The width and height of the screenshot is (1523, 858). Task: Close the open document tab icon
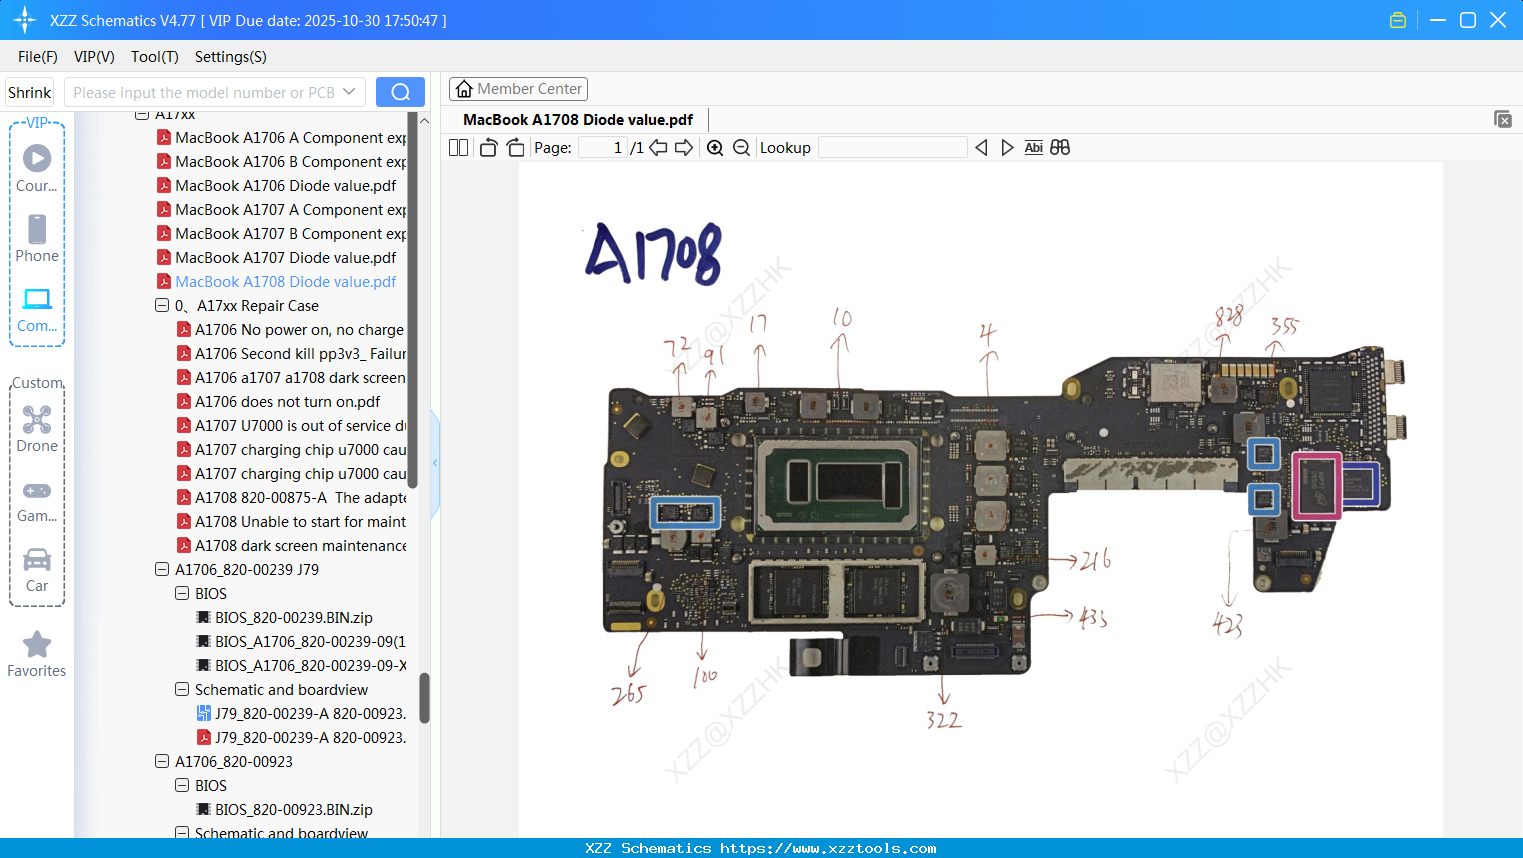(1503, 119)
